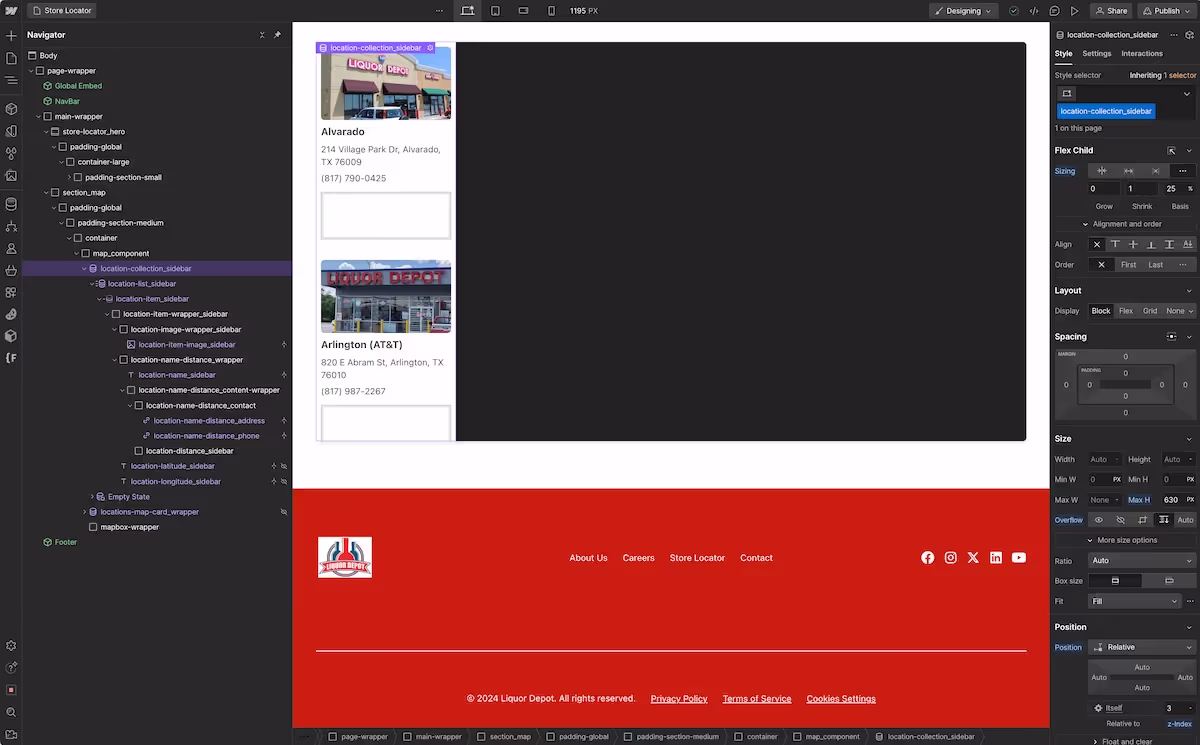
Task: Choose the Shrink if needed sizing icon
Action: [x=1102, y=171]
